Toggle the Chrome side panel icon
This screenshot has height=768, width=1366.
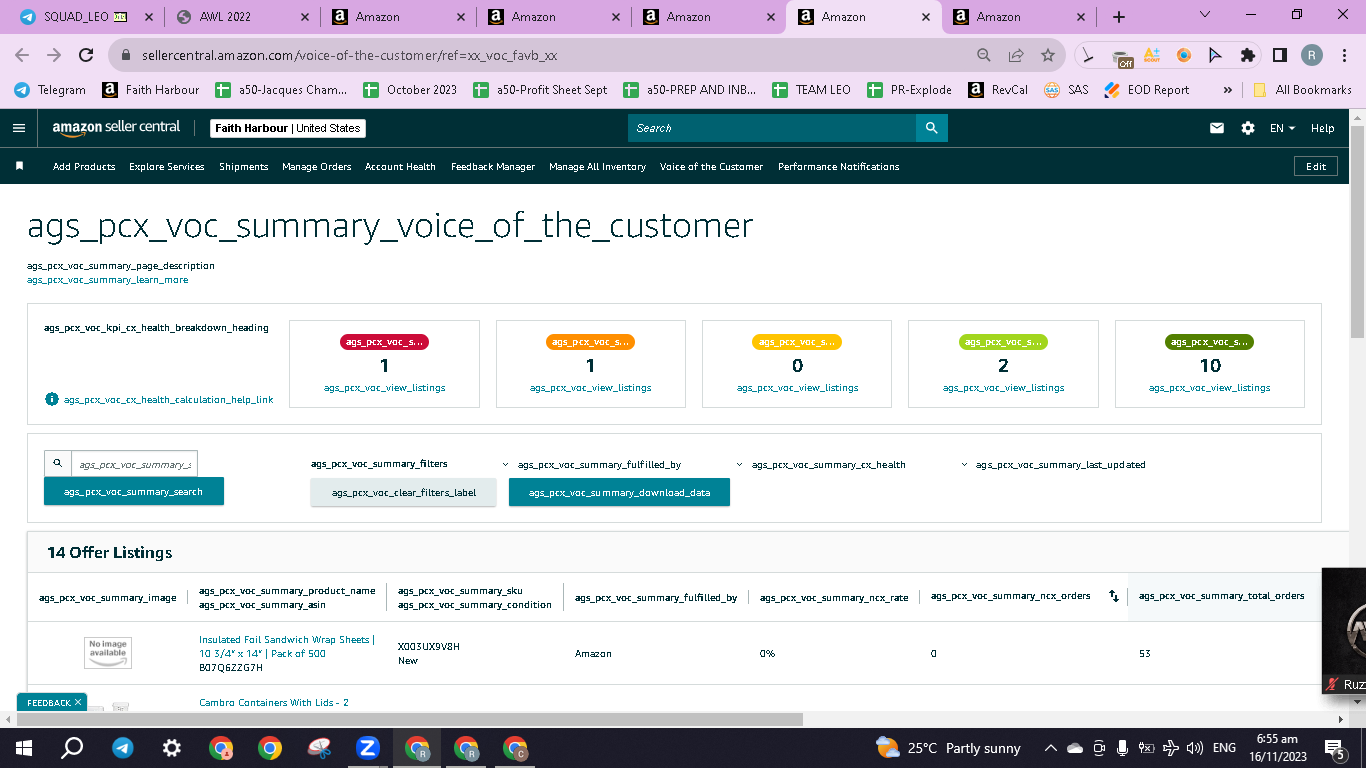point(1279,55)
